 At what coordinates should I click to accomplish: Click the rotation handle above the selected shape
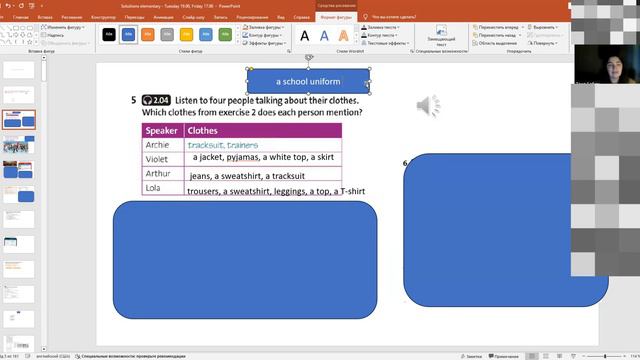point(309,58)
